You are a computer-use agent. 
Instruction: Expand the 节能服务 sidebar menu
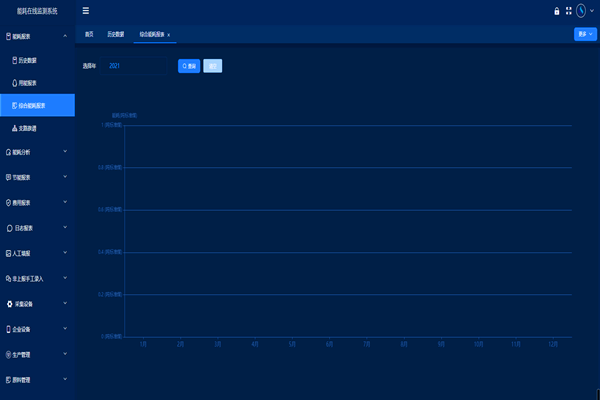(37, 177)
